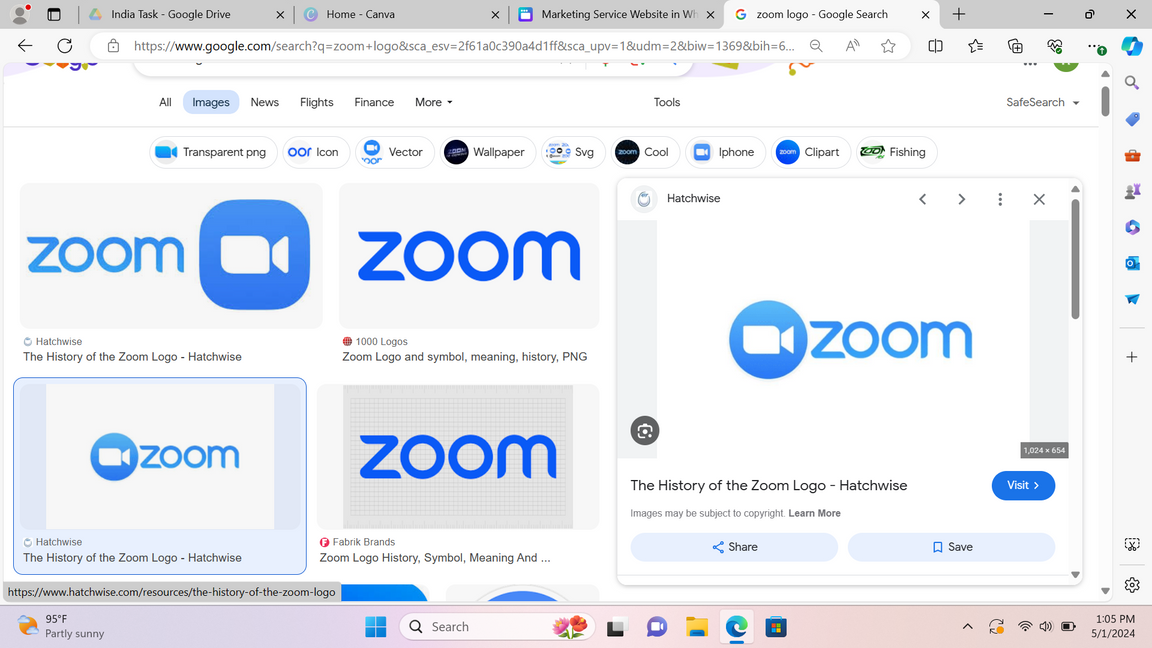1152x648 pixels.
Task: Open the sidebar search icon
Action: click(1132, 82)
